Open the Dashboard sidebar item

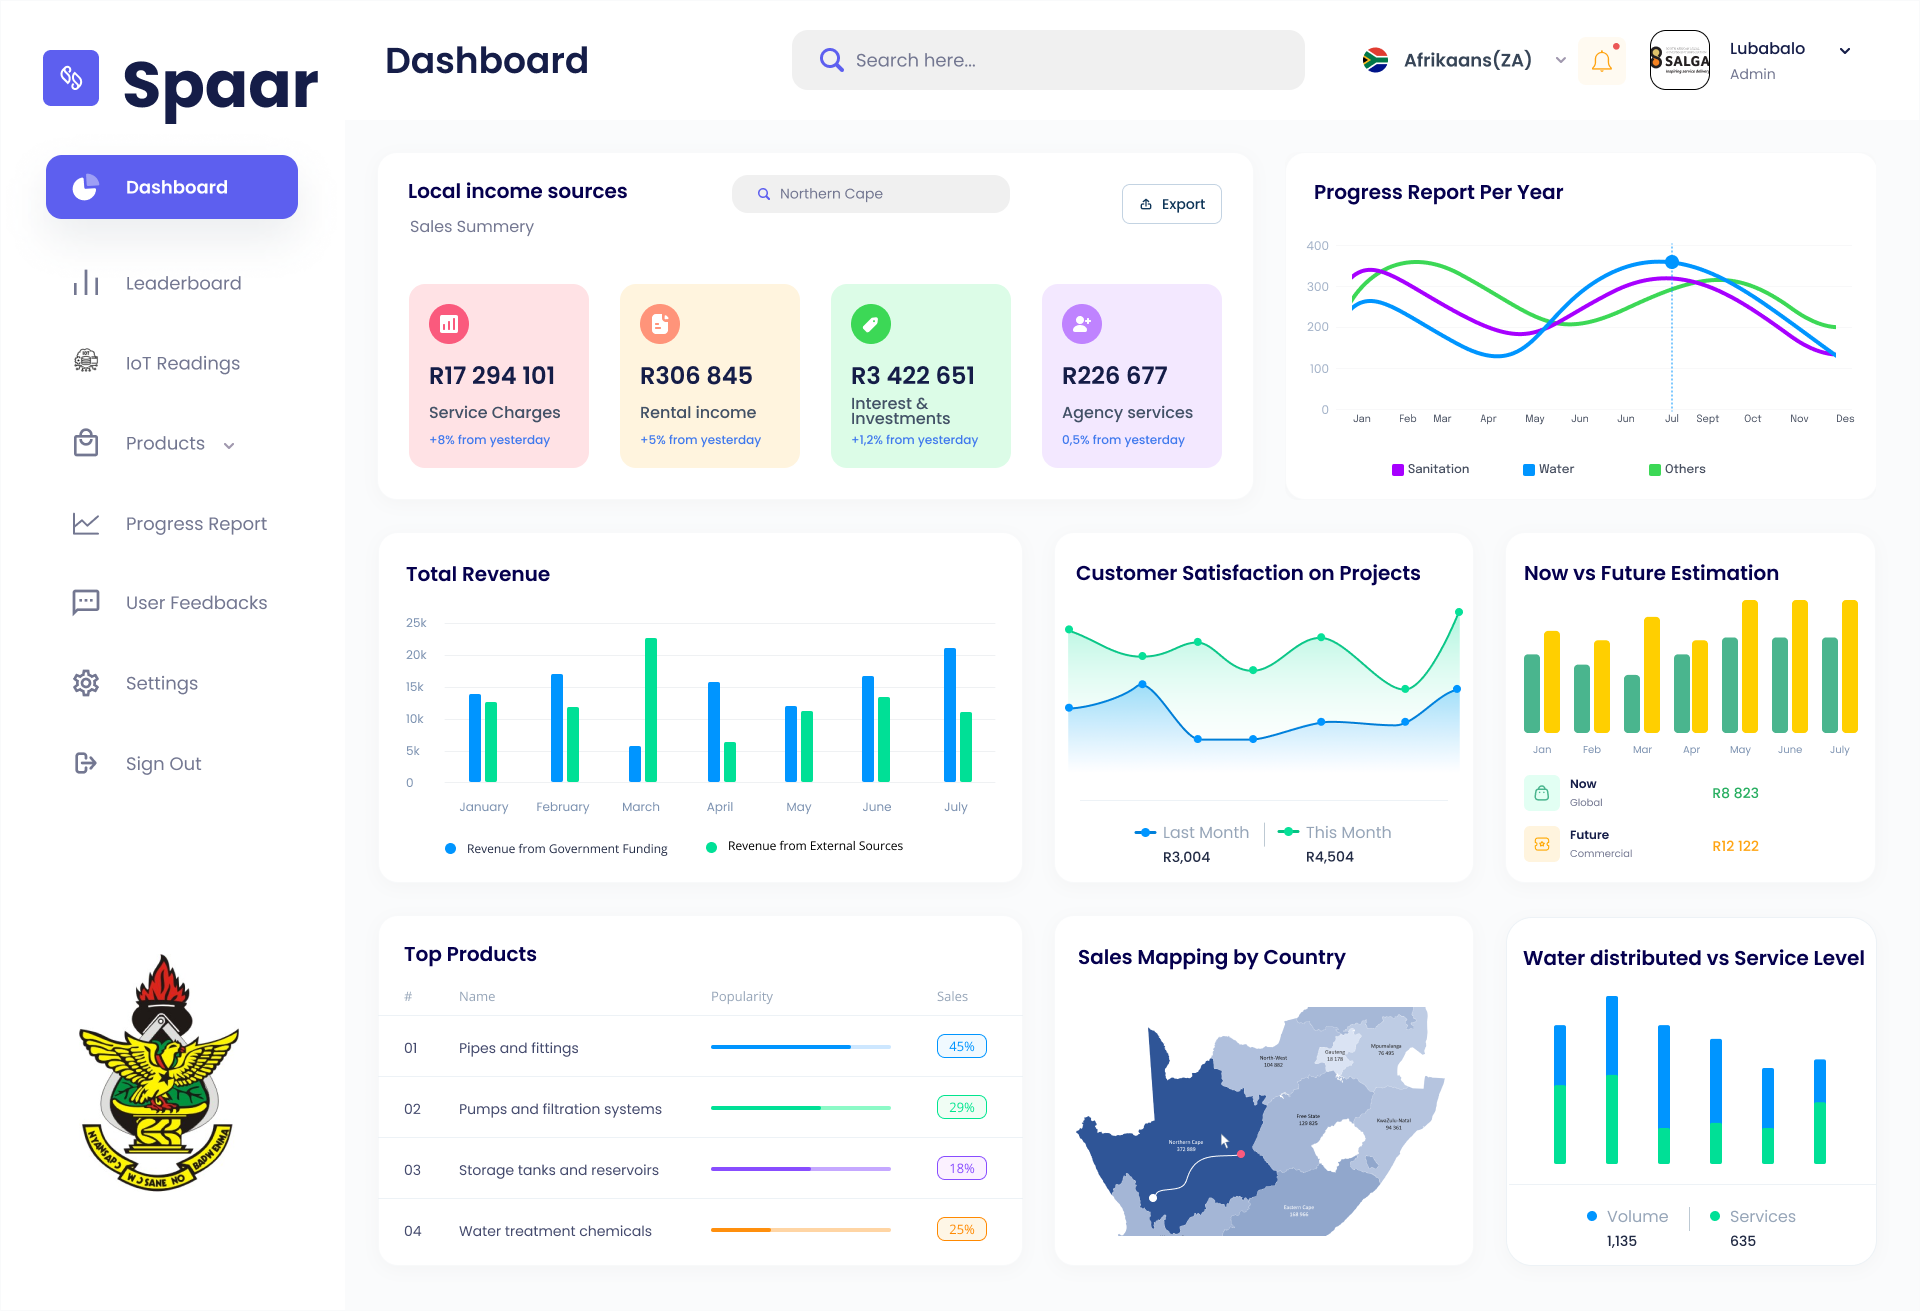point(172,187)
